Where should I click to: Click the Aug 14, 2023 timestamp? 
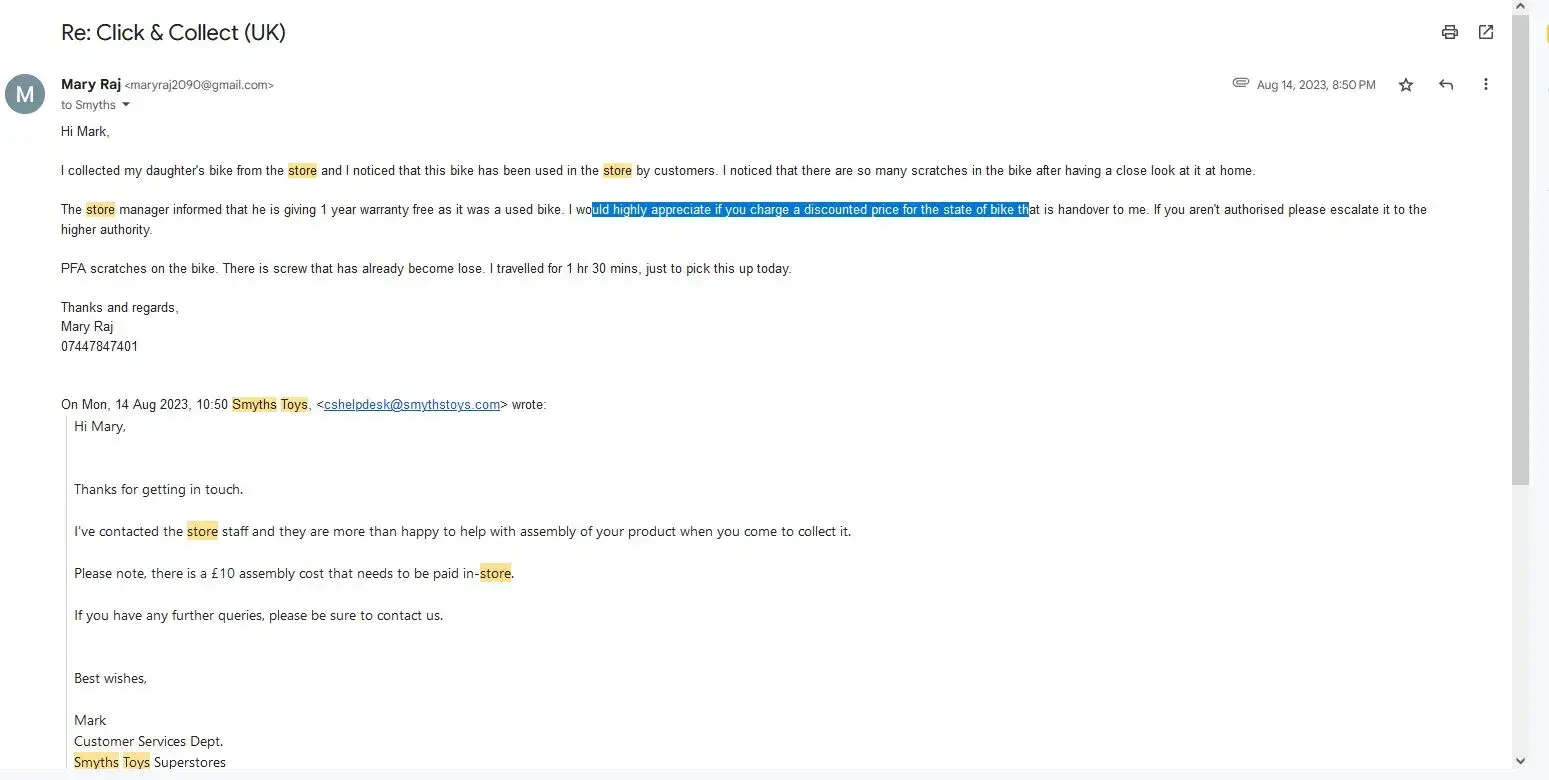click(x=1315, y=85)
